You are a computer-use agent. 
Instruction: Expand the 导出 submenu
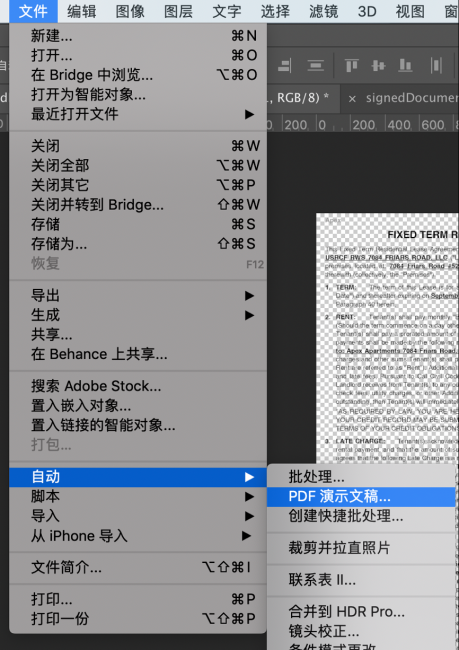pos(138,296)
